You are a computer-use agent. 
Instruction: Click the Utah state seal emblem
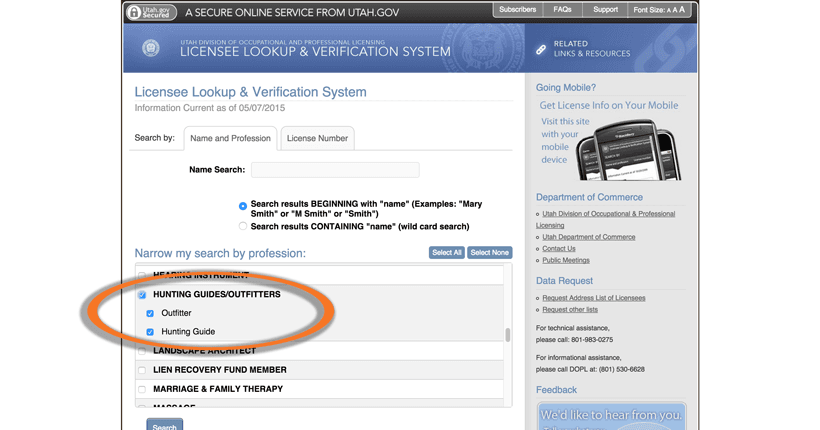click(151, 49)
